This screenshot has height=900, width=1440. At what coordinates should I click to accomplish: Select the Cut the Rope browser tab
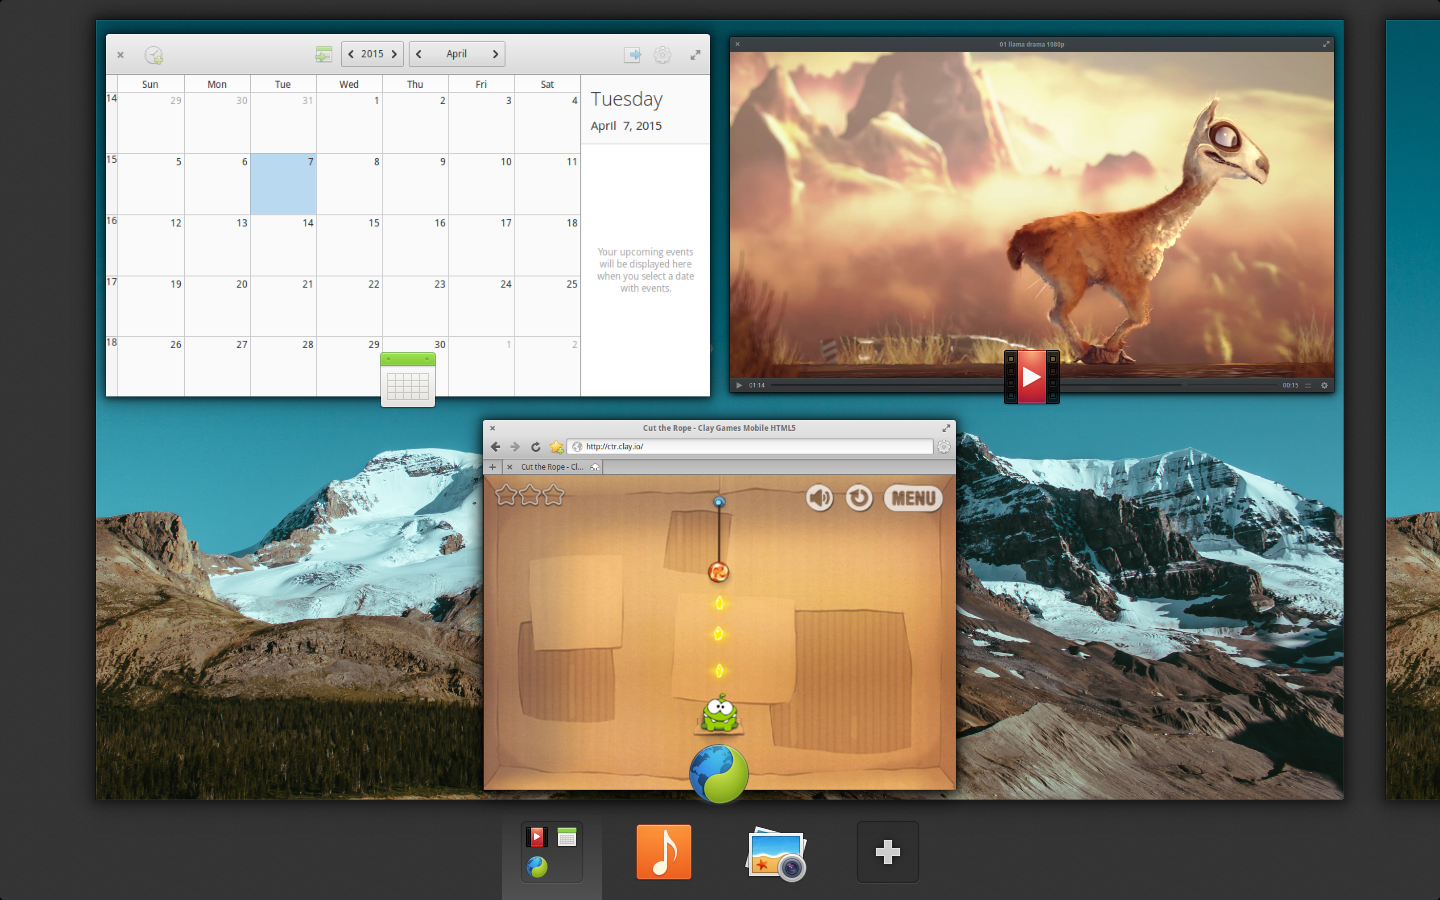coord(552,467)
